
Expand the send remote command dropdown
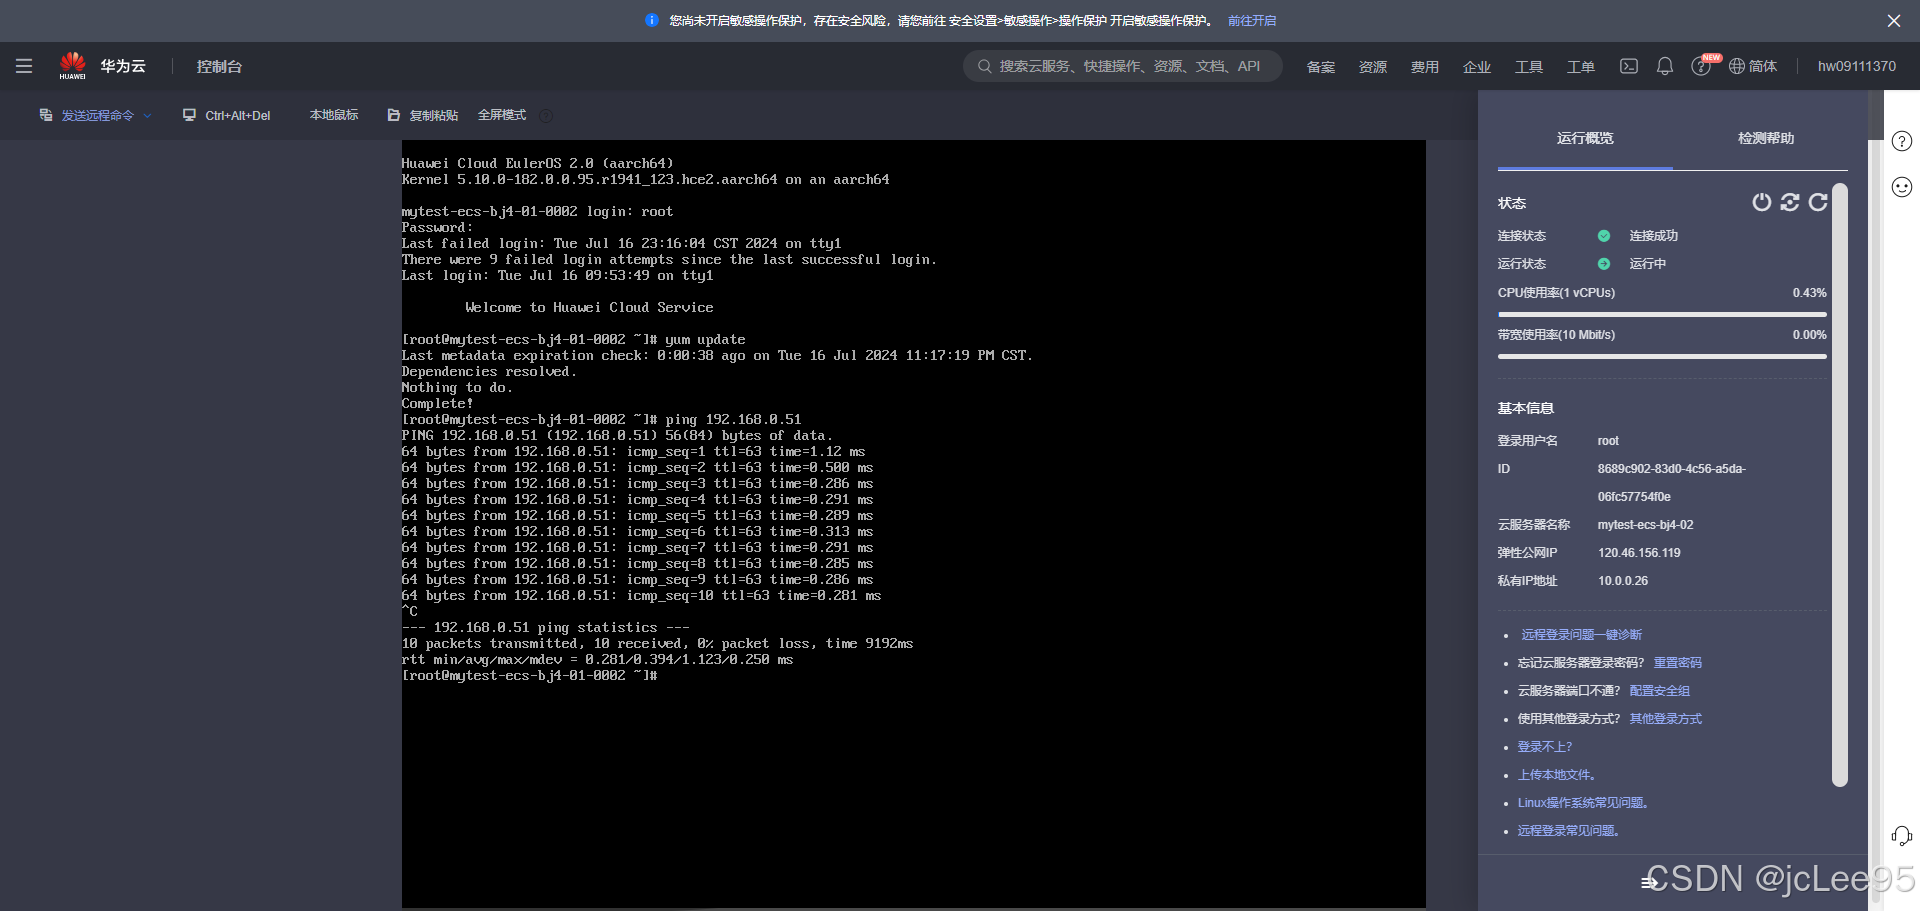tap(147, 116)
